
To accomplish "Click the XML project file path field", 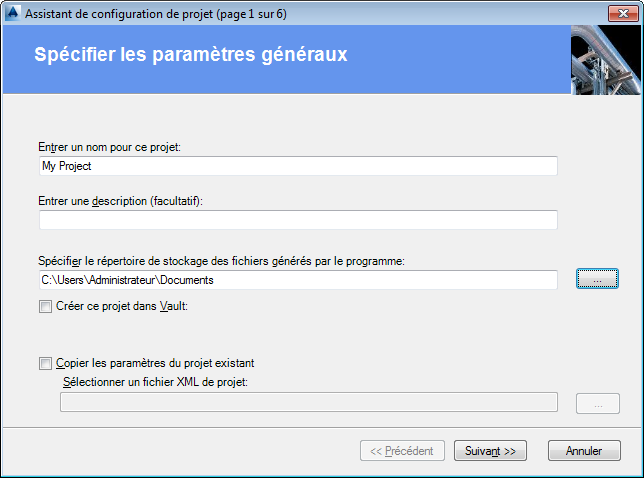I will coord(308,402).
